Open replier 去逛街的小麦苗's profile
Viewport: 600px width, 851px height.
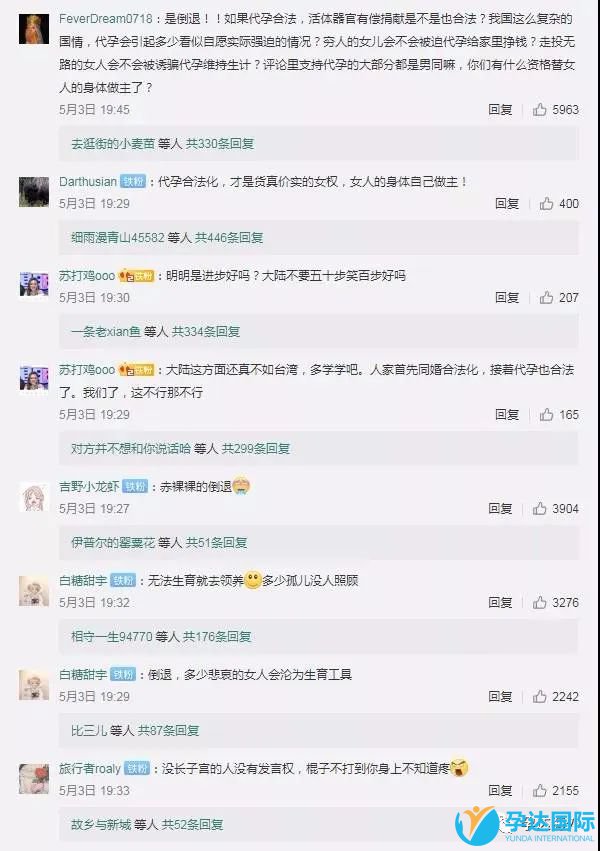[x=113, y=144]
